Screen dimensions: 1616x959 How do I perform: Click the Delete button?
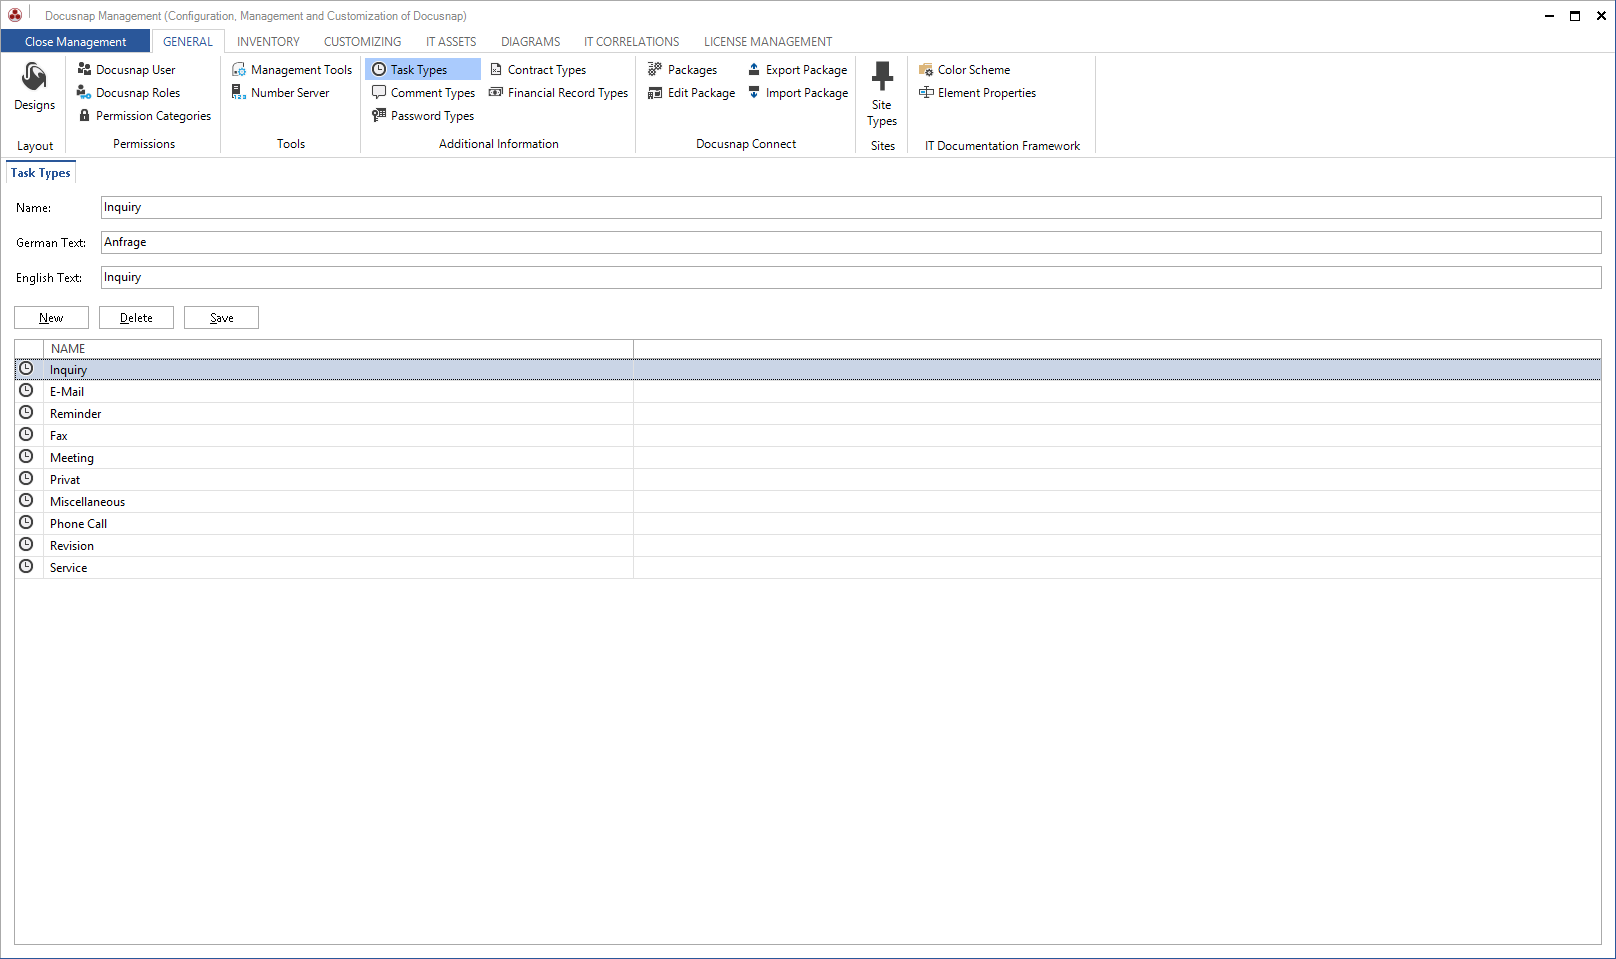pyautogui.click(x=136, y=317)
